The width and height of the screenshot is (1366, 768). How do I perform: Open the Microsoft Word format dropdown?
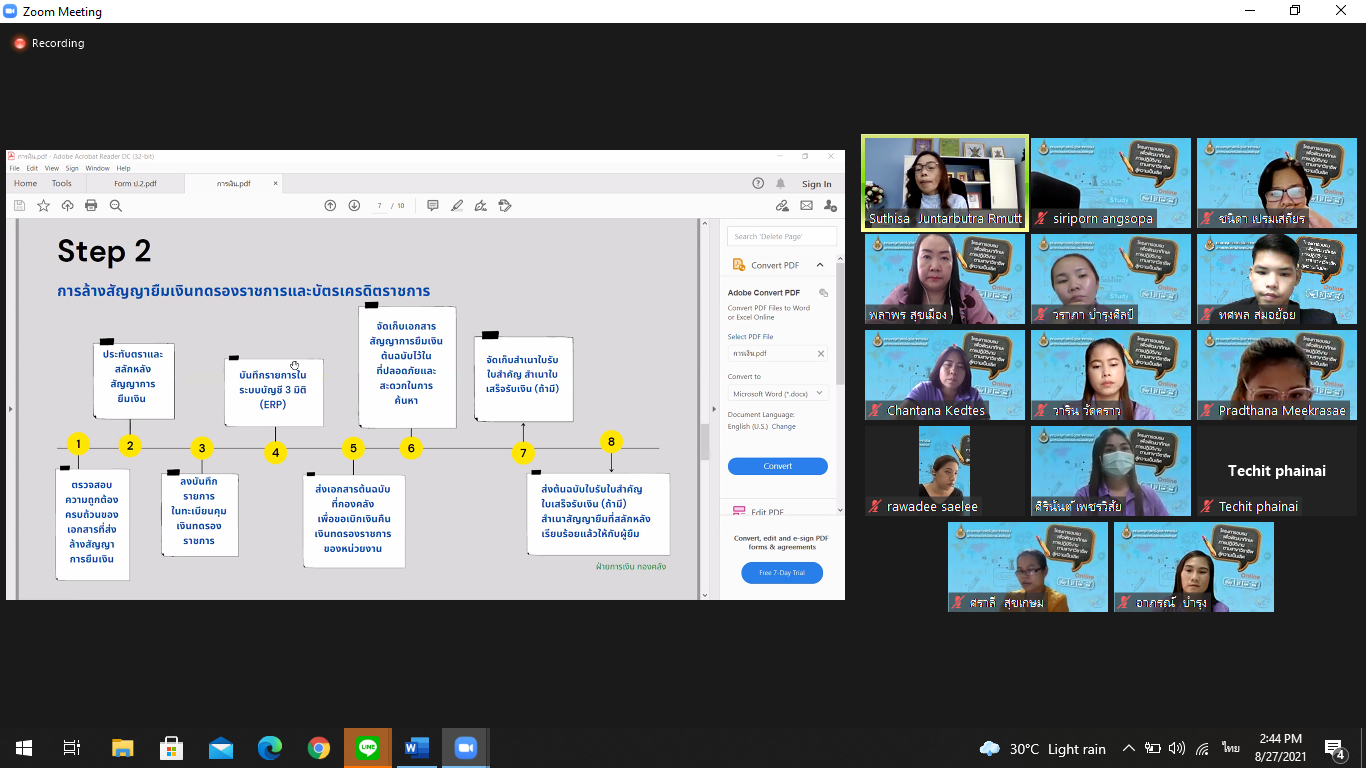(778, 394)
